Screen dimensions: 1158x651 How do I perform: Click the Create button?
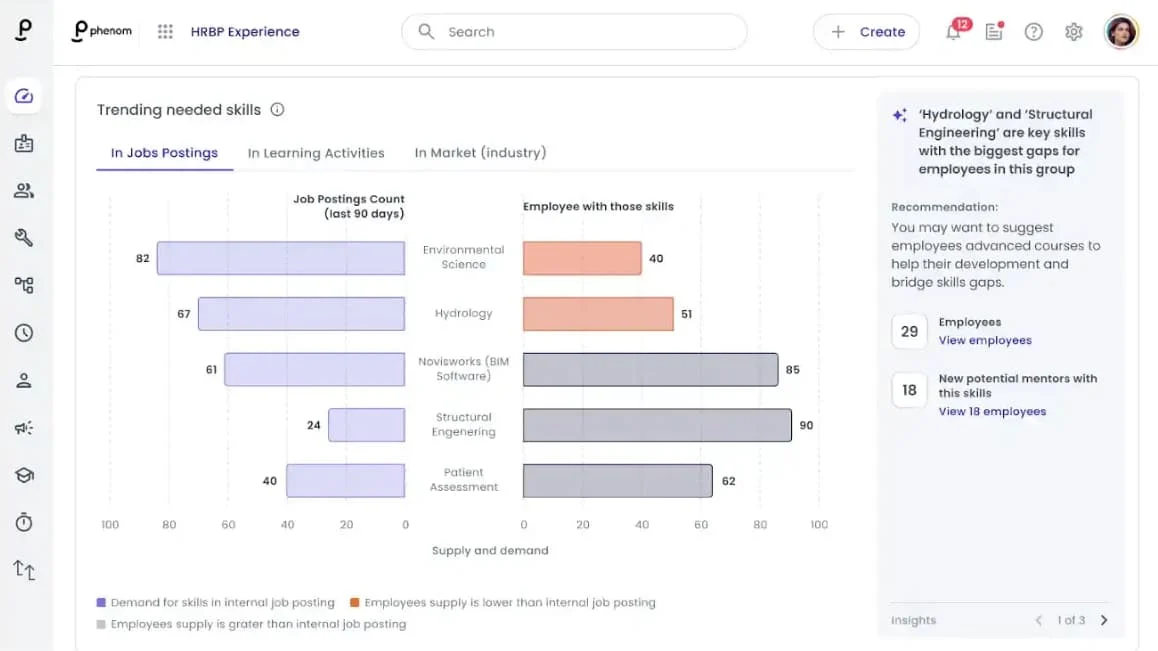pos(866,32)
